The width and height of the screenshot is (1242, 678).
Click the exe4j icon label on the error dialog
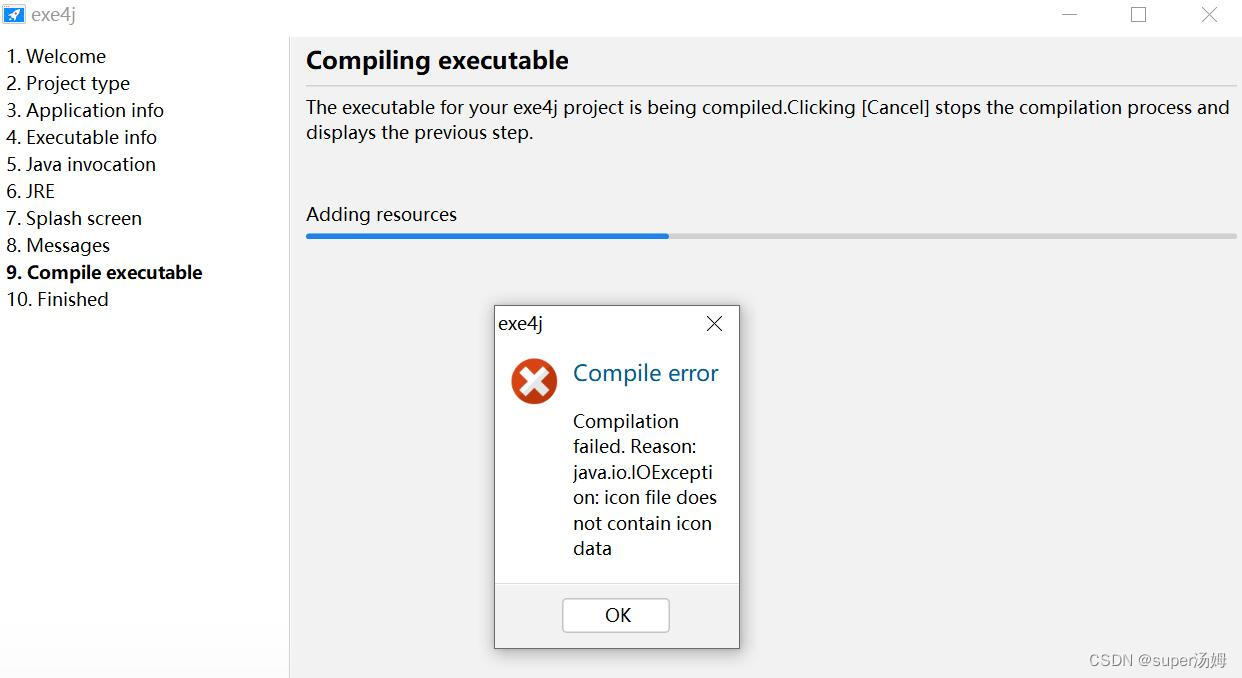(x=520, y=323)
